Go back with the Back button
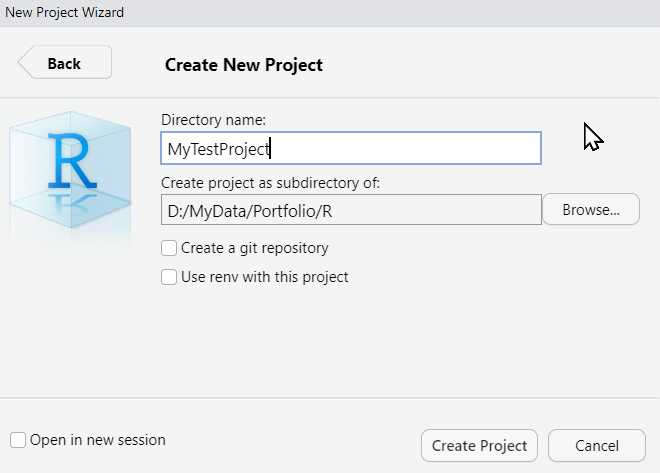The height and width of the screenshot is (473, 660). (65, 63)
